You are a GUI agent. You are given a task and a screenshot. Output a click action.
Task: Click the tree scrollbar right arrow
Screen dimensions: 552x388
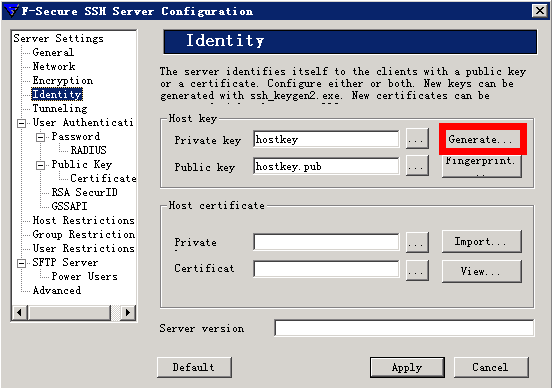128,313
